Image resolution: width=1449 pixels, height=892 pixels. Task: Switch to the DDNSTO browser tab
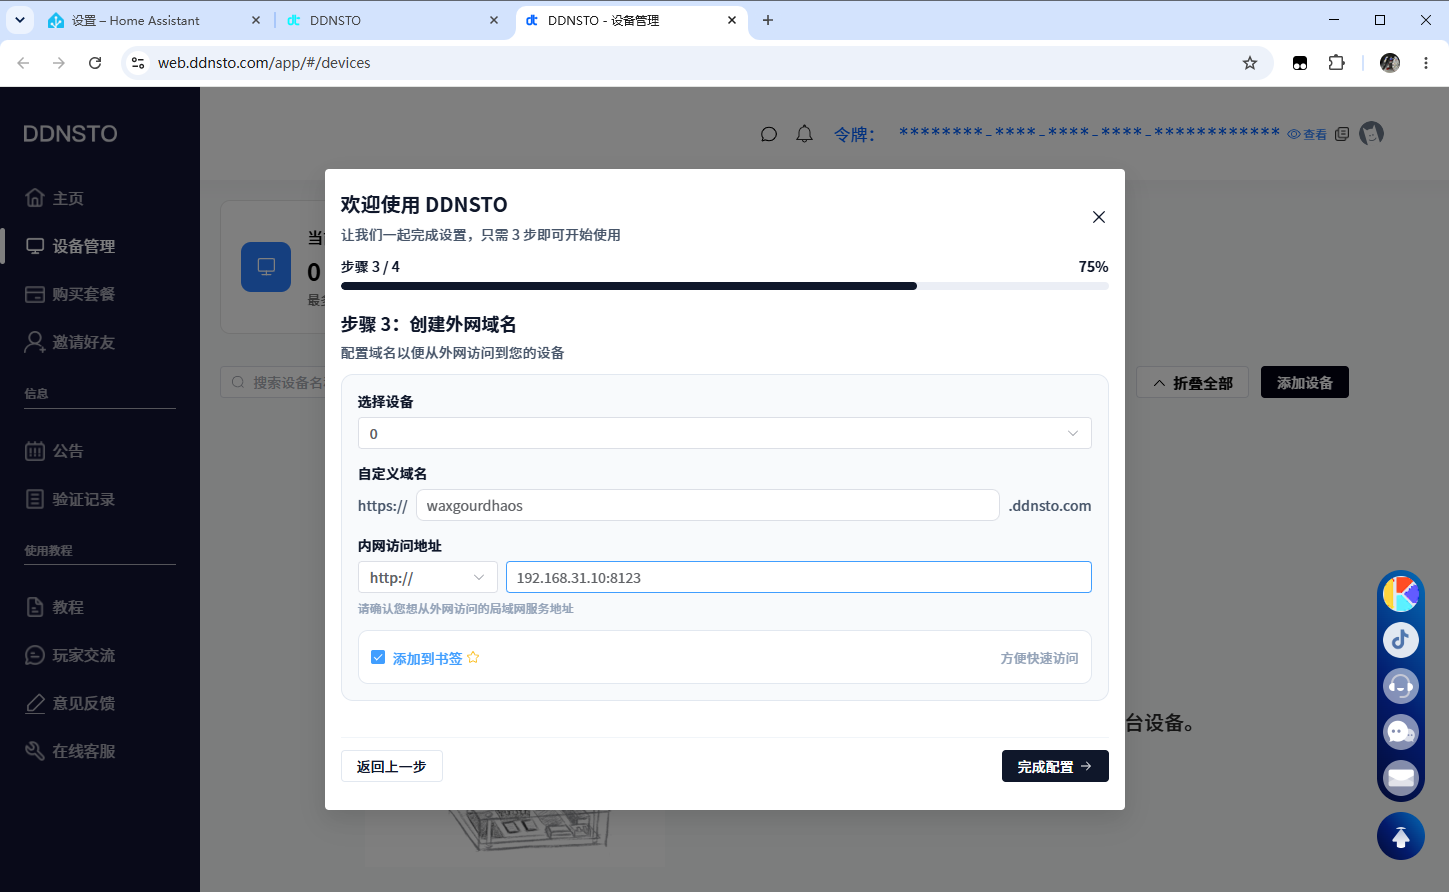point(393,20)
